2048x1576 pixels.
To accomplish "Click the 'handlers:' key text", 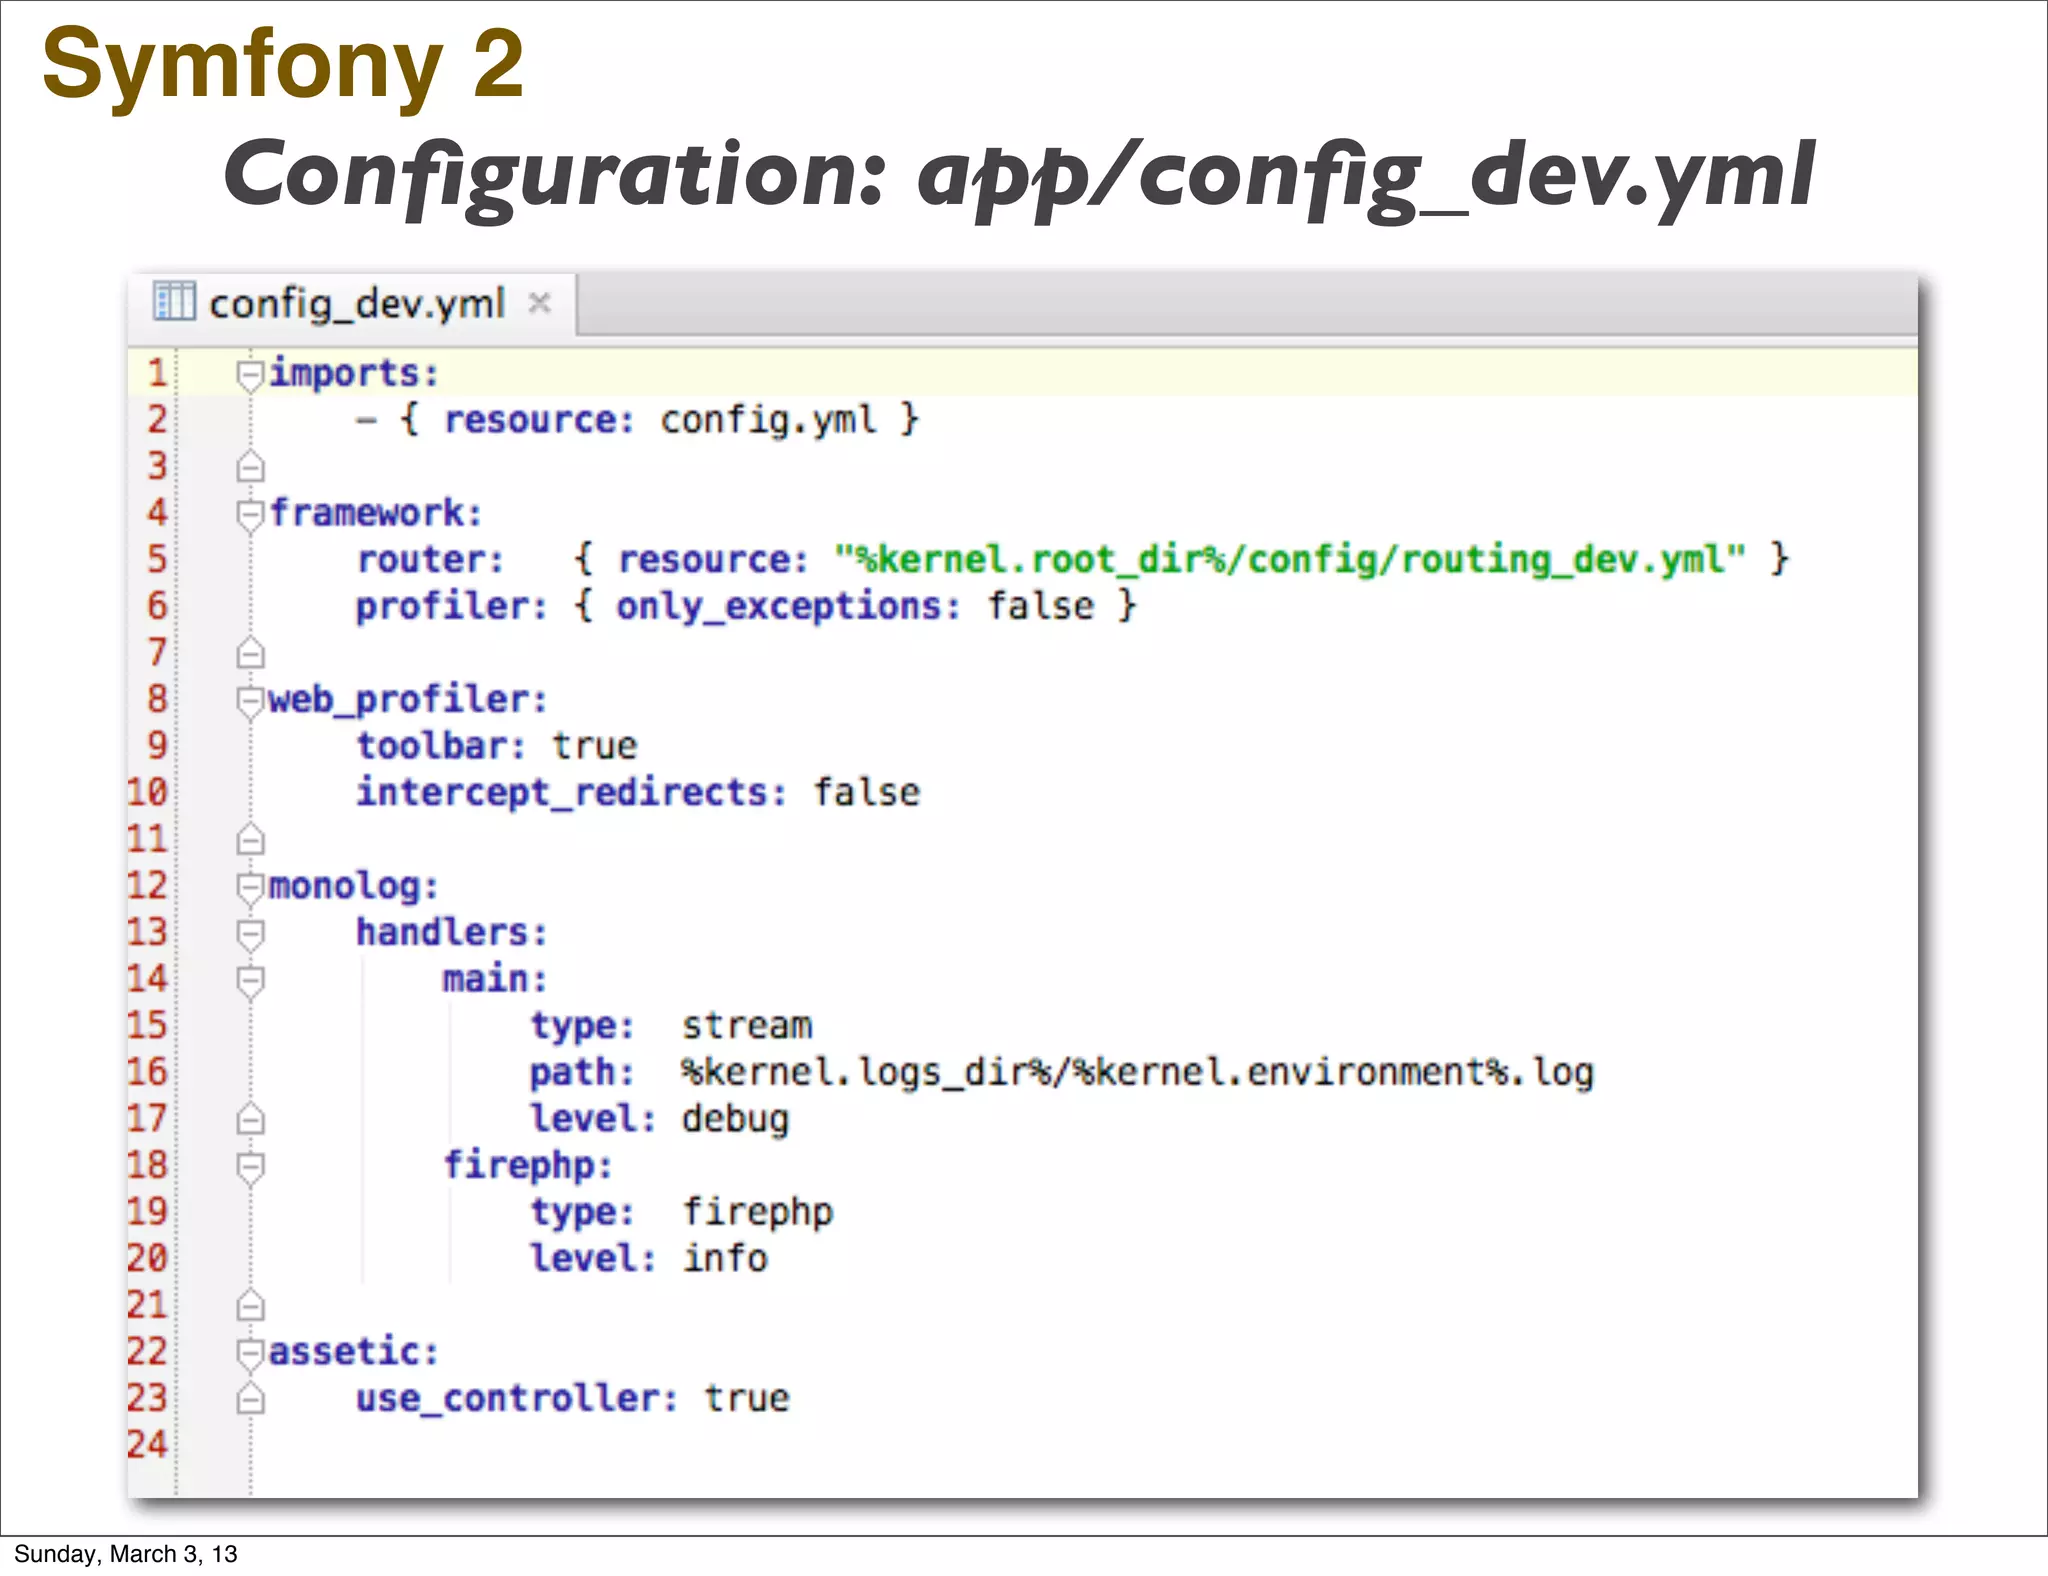I will (x=452, y=932).
